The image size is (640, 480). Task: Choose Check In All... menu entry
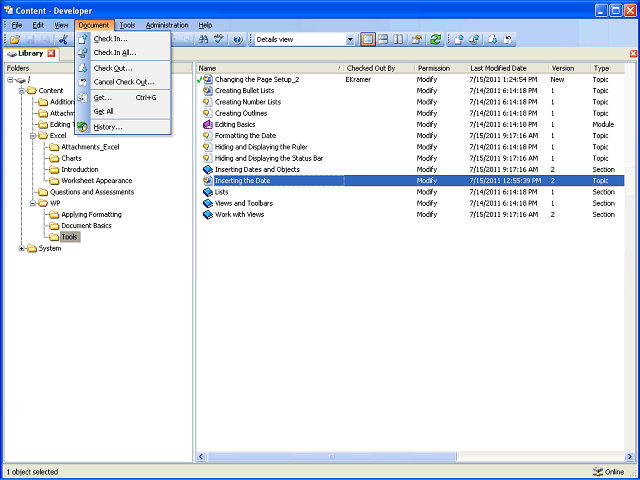[x=123, y=53]
